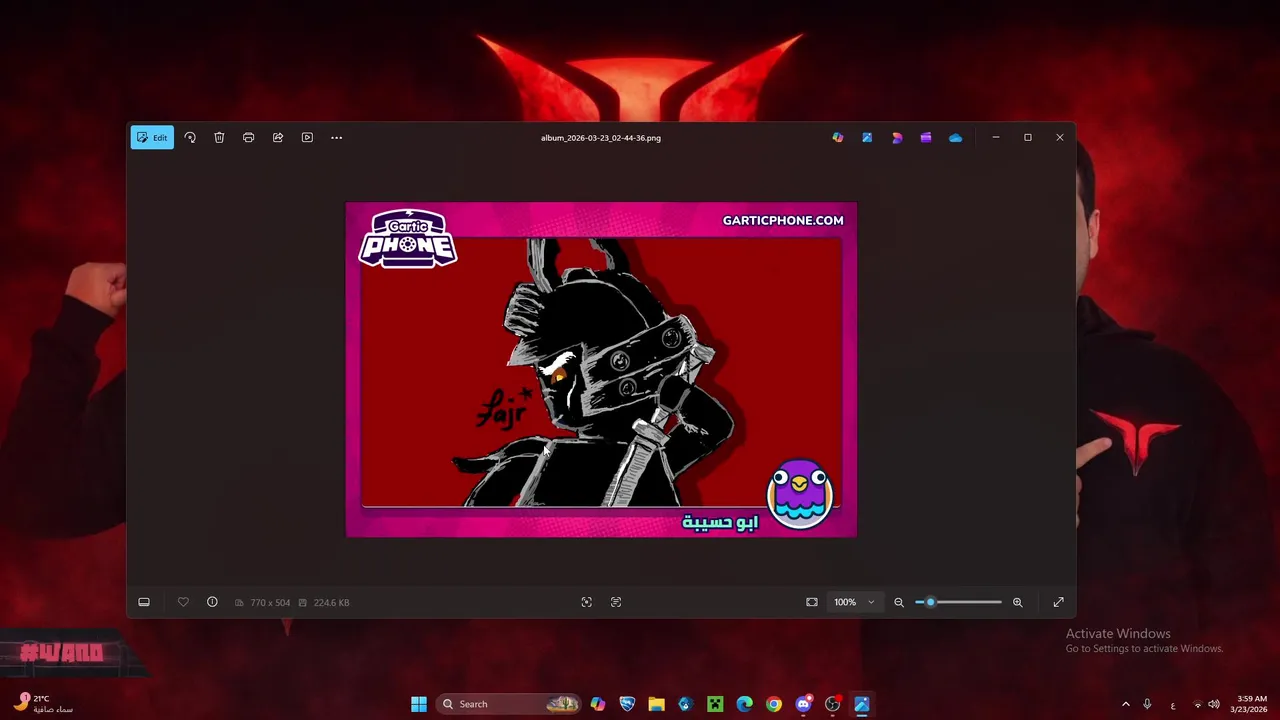Open the Windows Start button
The height and width of the screenshot is (720, 1280).
pyautogui.click(x=419, y=704)
